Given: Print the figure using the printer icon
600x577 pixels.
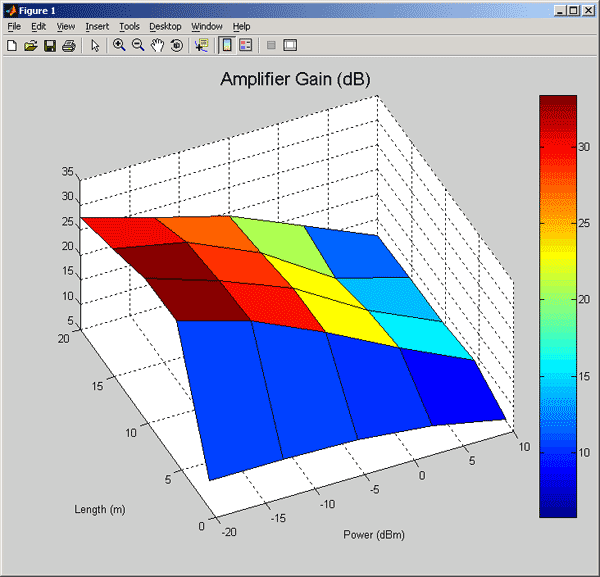Looking at the screenshot, I should [x=68, y=46].
